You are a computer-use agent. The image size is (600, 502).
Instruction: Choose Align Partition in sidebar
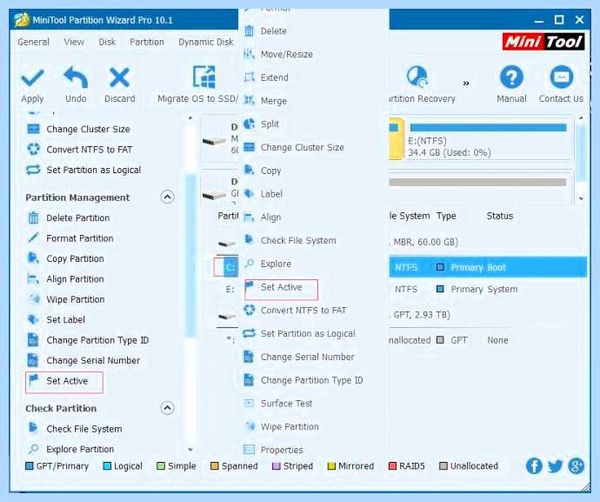[66, 279]
